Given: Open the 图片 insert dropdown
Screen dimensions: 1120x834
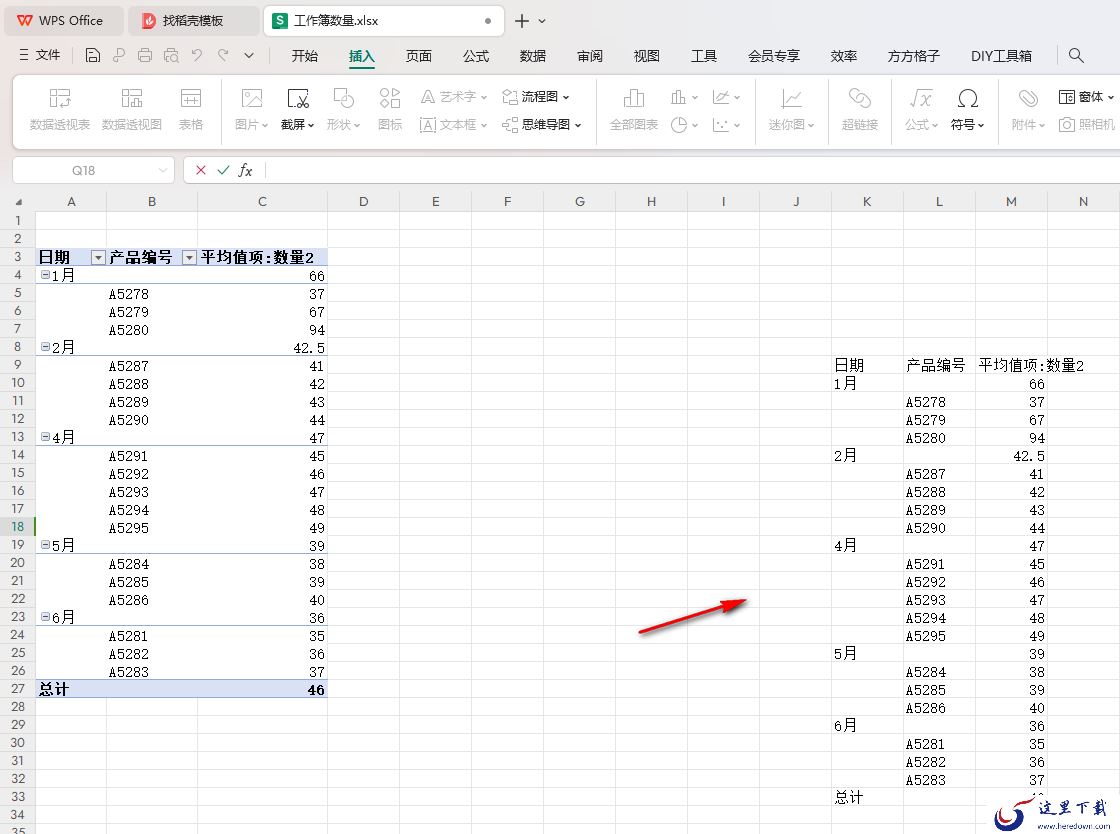Looking at the screenshot, I should tap(251, 109).
